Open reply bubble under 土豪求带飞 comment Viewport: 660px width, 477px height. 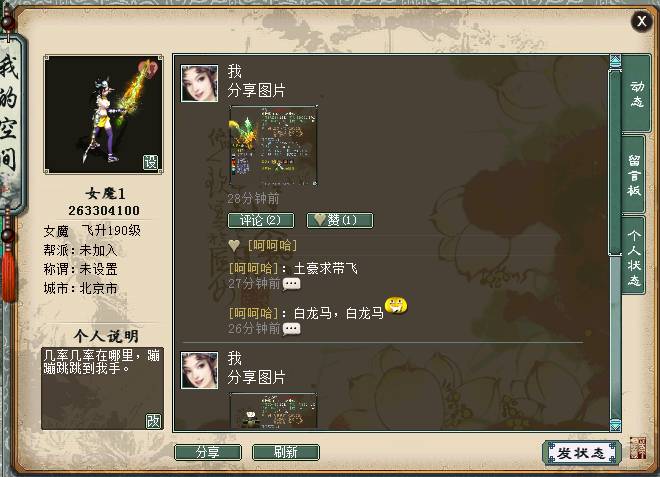click(292, 284)
